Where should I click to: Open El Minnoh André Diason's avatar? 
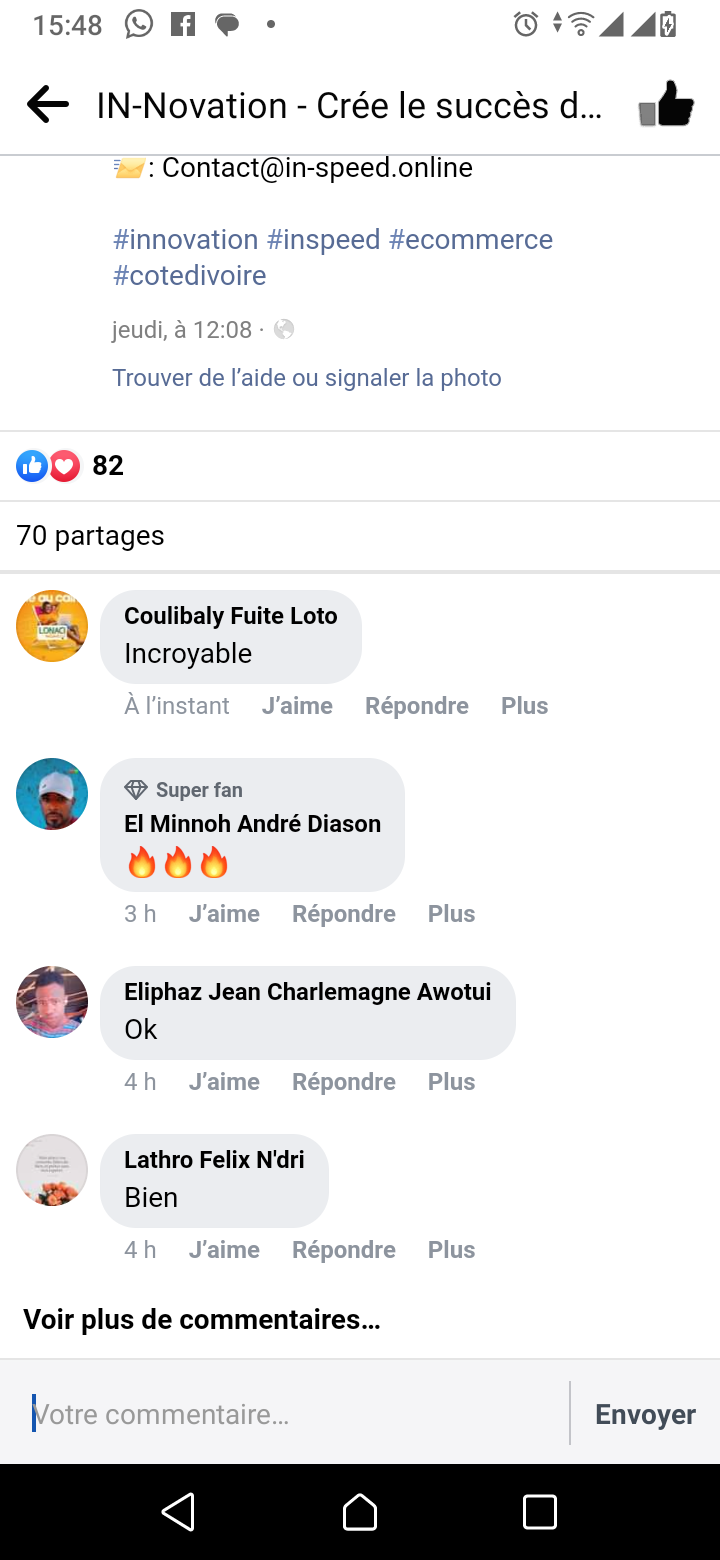pos(52,793)
